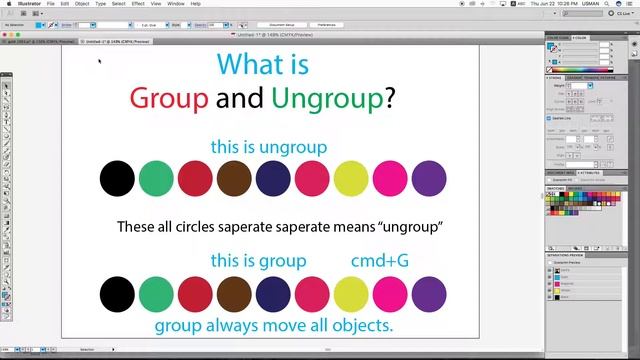Toggle visibility of the CMYK separation
Viewport: 640px width, 360px height.
549,270
